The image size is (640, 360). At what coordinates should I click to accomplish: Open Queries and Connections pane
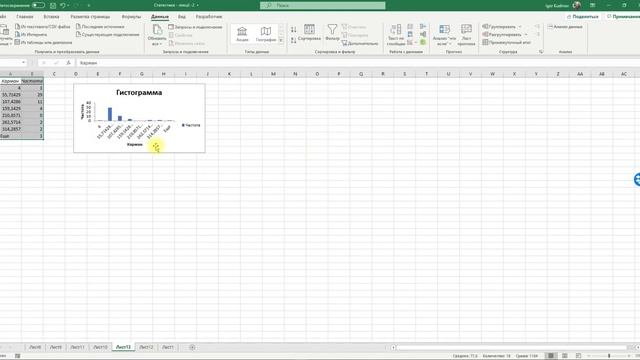tap(195, 27)
